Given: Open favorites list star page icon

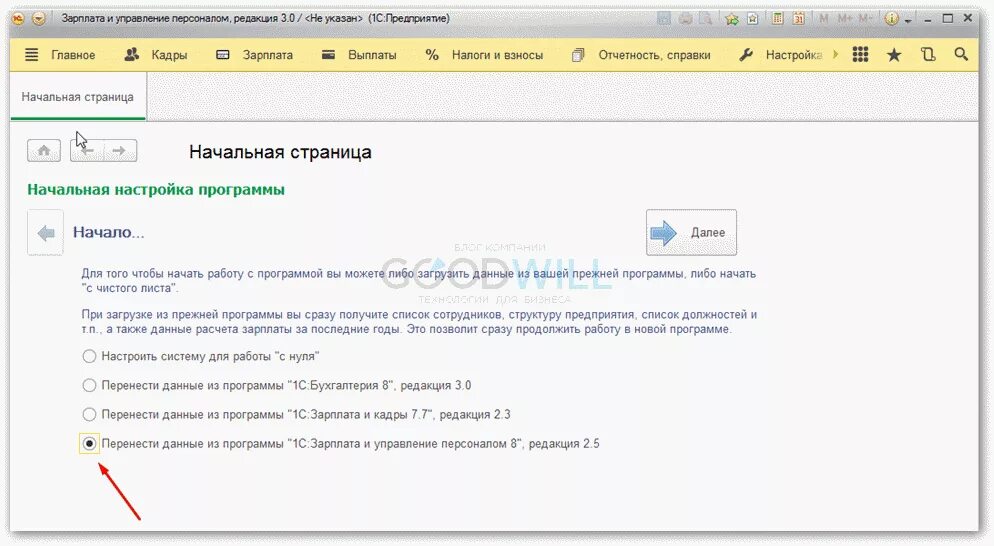Looking at the screenshot, I should 752,19.
